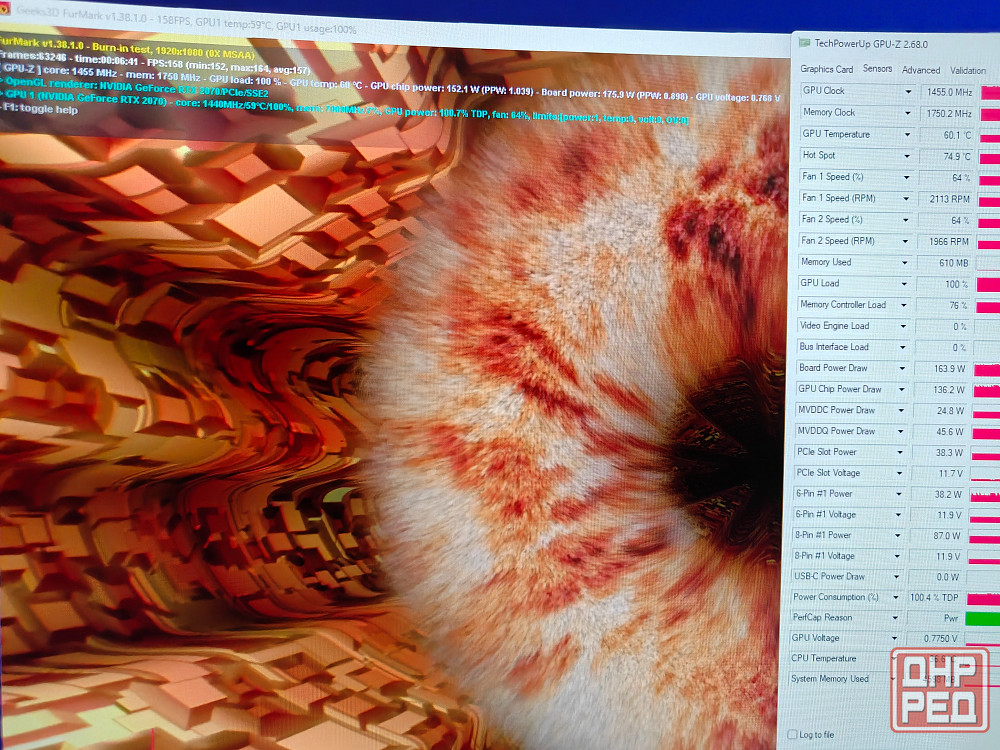
Task: Select the Sensors tab
Action: click(877, 69)
